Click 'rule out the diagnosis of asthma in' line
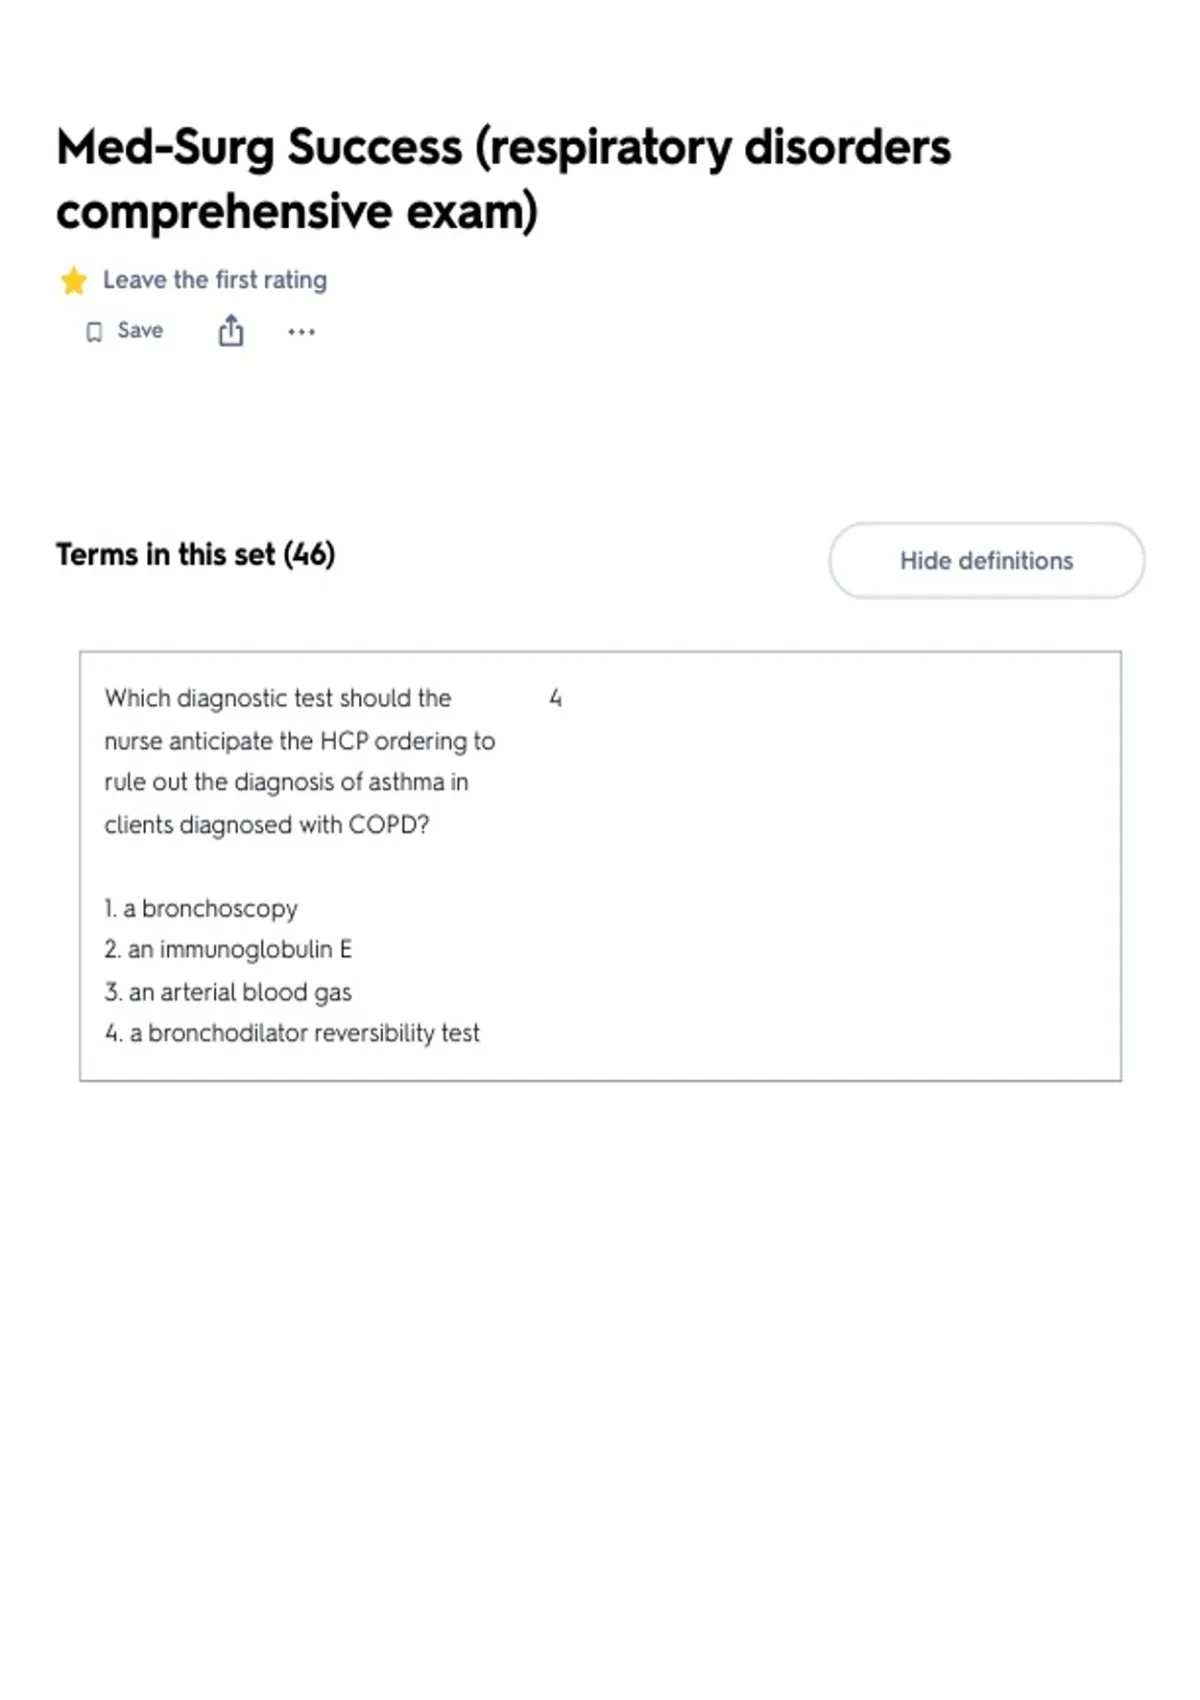The width and height of the screenshot is (1200, 1700). [x=286, y=782]
